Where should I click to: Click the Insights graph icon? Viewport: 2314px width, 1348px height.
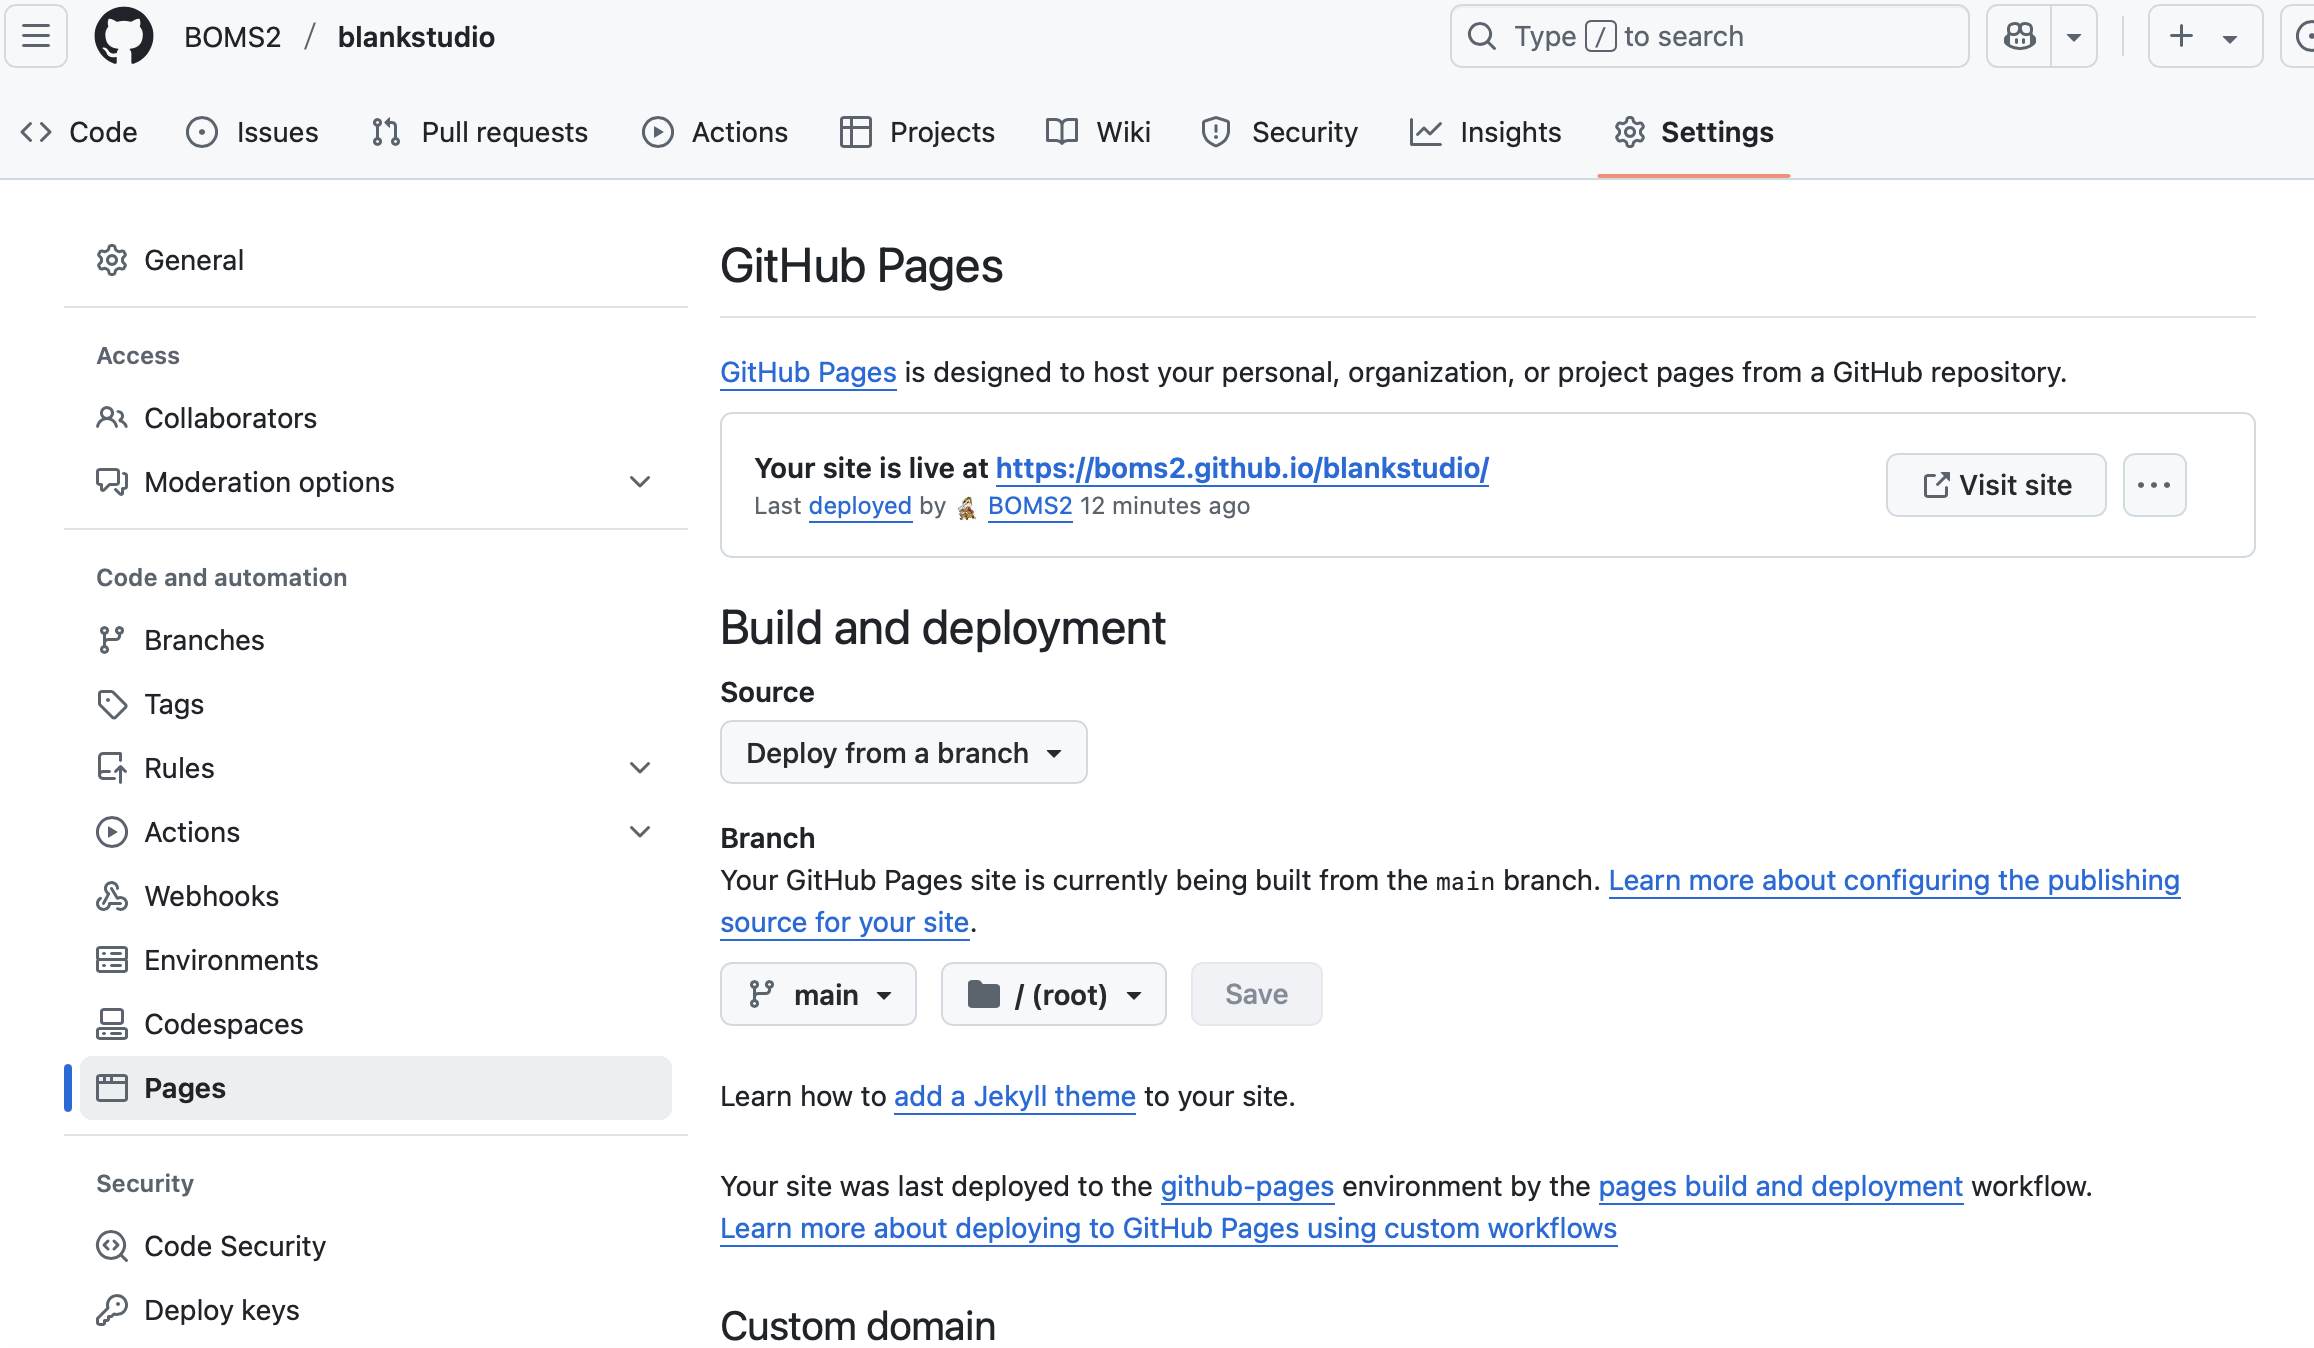point(1426,132)
